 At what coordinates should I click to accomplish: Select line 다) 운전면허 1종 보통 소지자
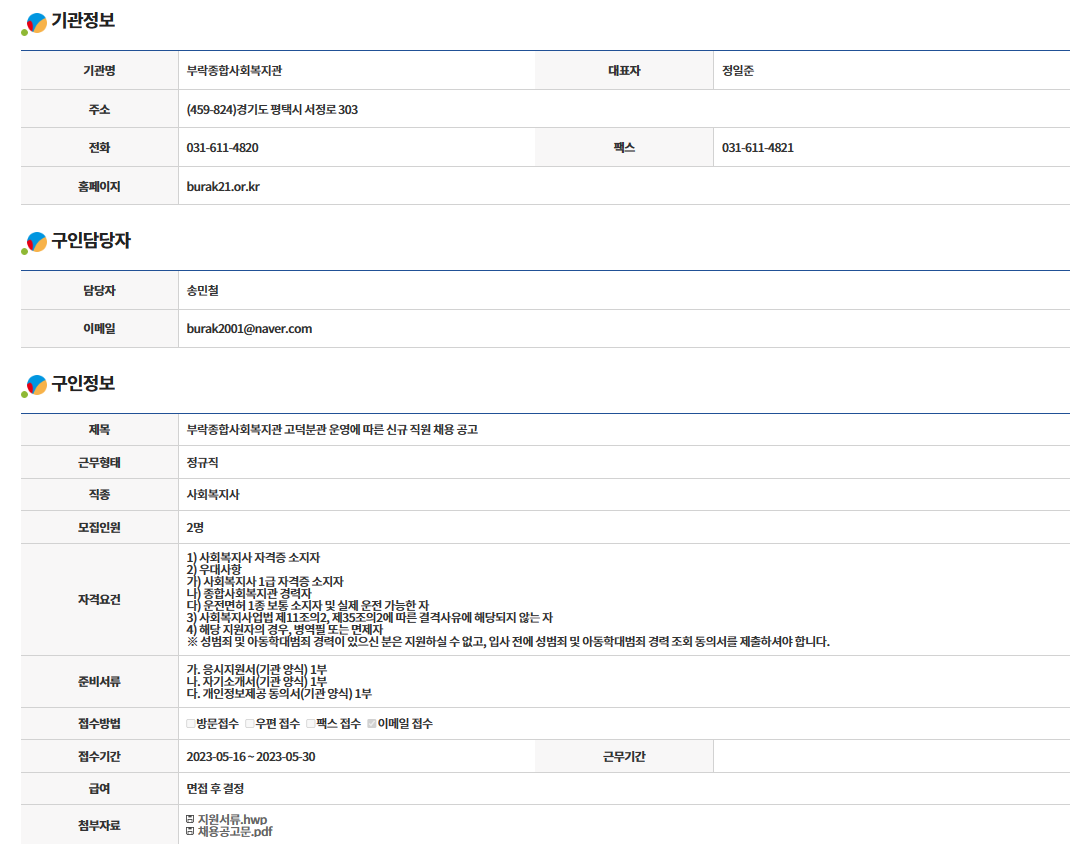coord(308,605)
